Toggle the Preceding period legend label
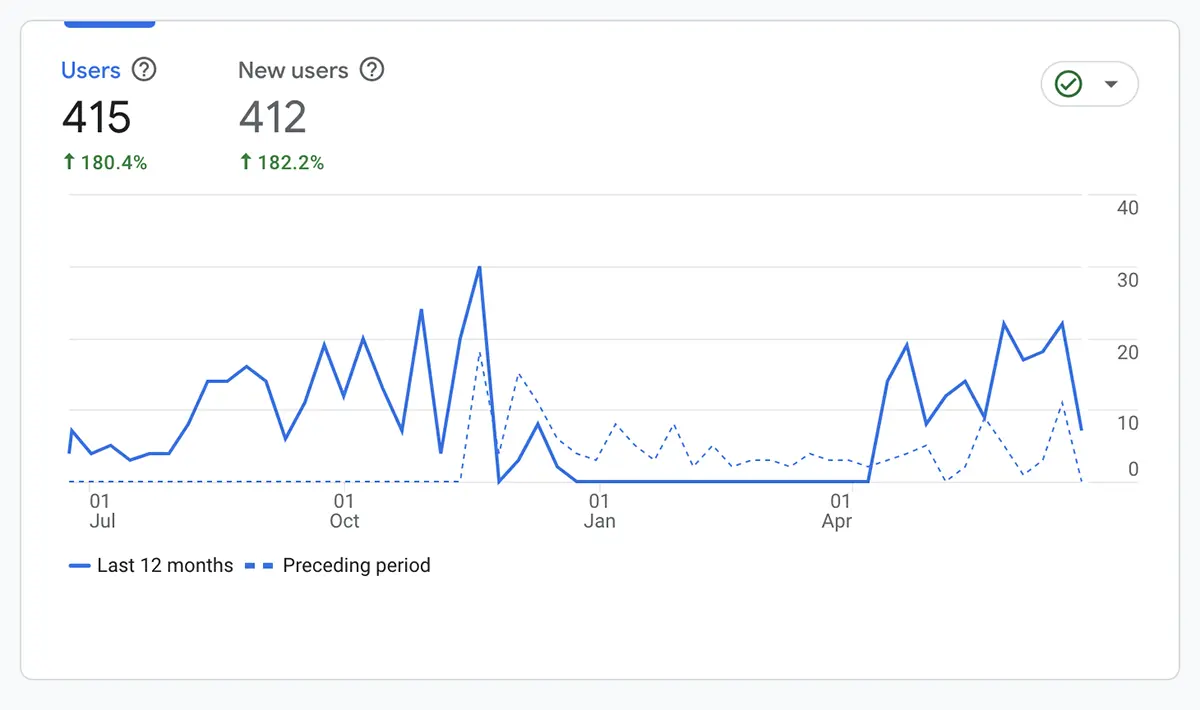The width and height of the screenshot is (1200, 710). (x=356, y=565)
